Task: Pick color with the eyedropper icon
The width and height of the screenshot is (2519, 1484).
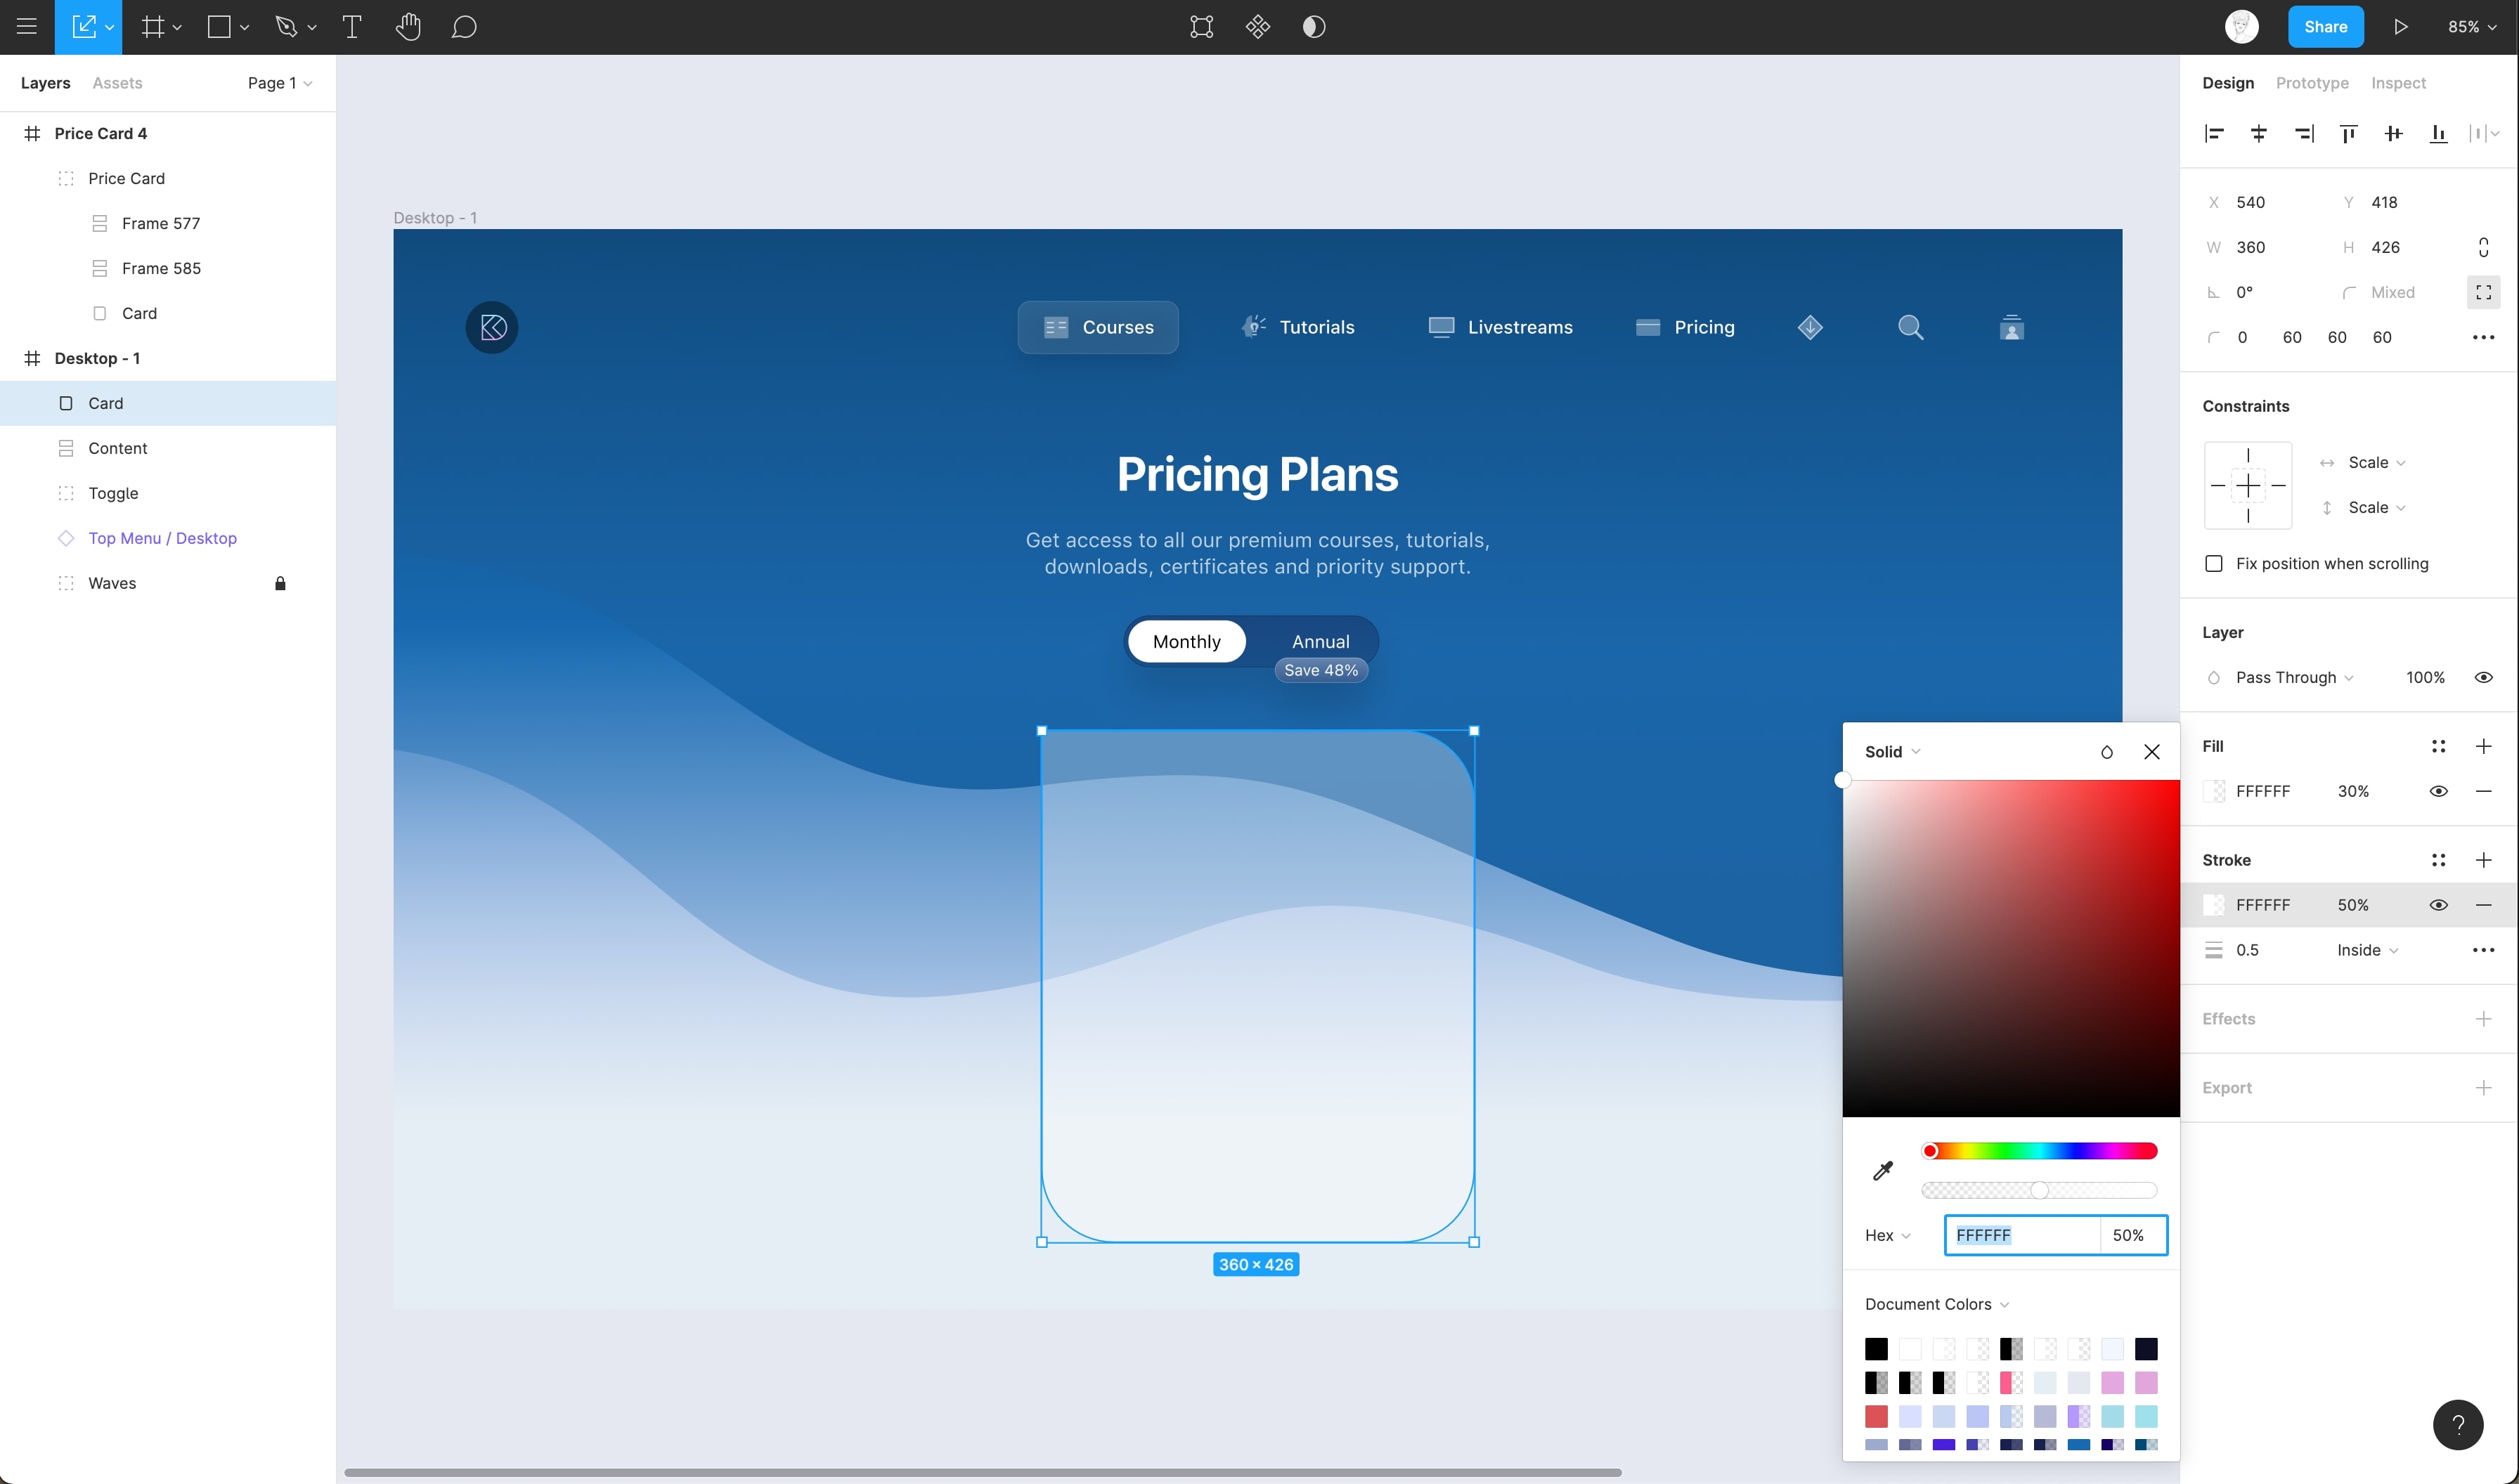Action: click(1882, 1170)
